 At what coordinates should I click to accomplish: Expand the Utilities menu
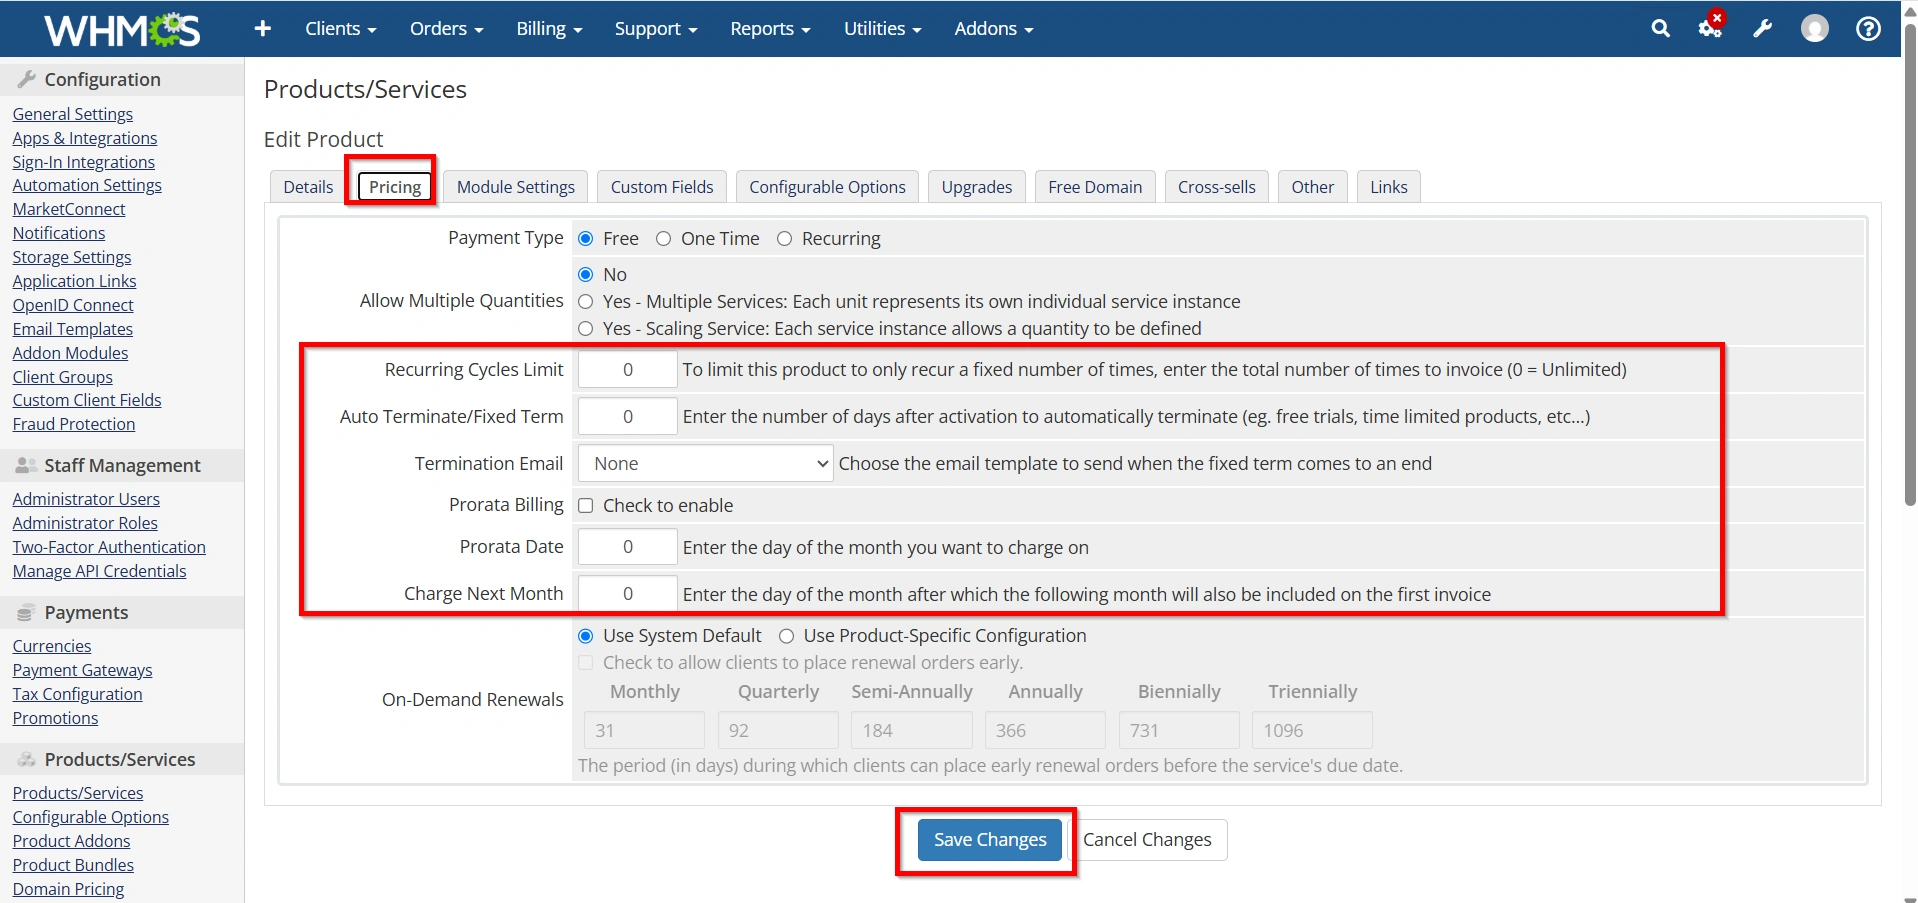882,29
